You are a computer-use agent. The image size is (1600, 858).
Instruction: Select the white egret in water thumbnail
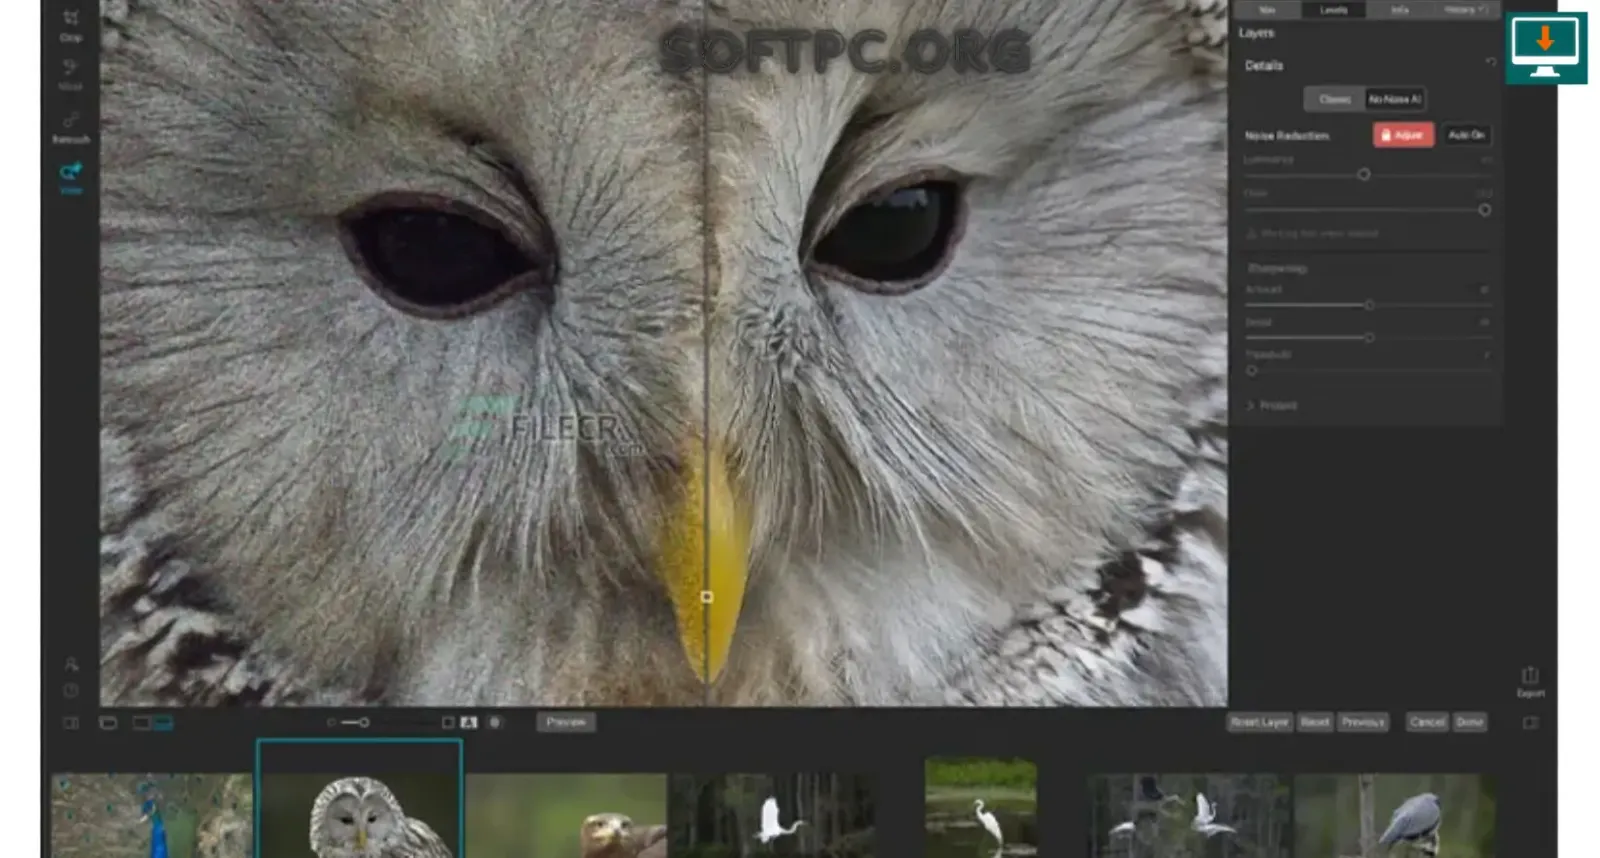click(981, 807)
